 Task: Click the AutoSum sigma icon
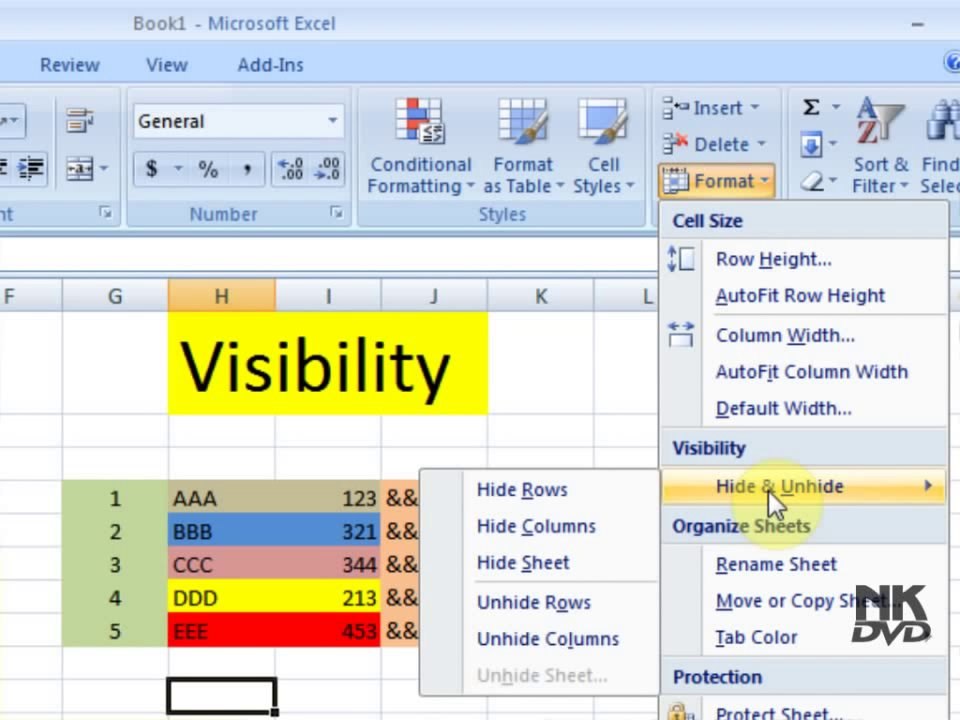pos(811,108)
